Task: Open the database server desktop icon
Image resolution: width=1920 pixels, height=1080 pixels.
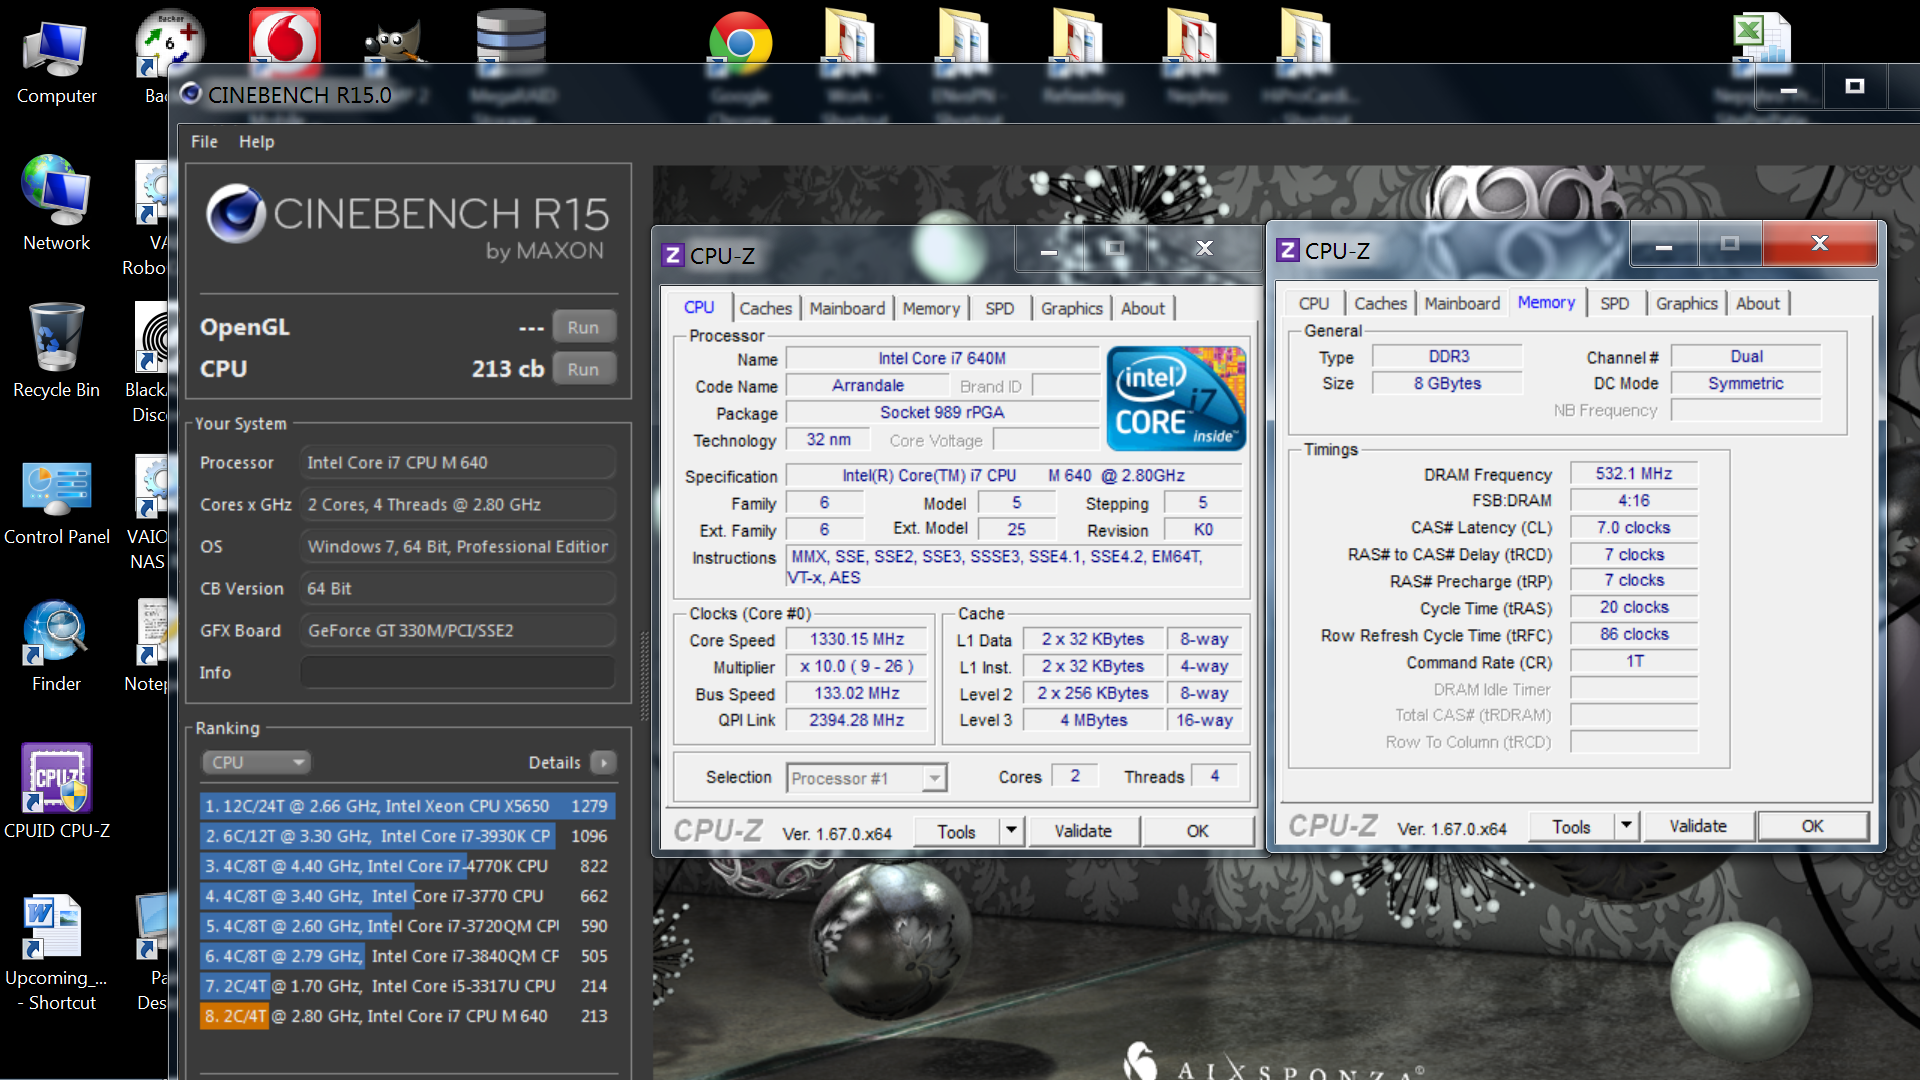Action: tap(511, 40)
